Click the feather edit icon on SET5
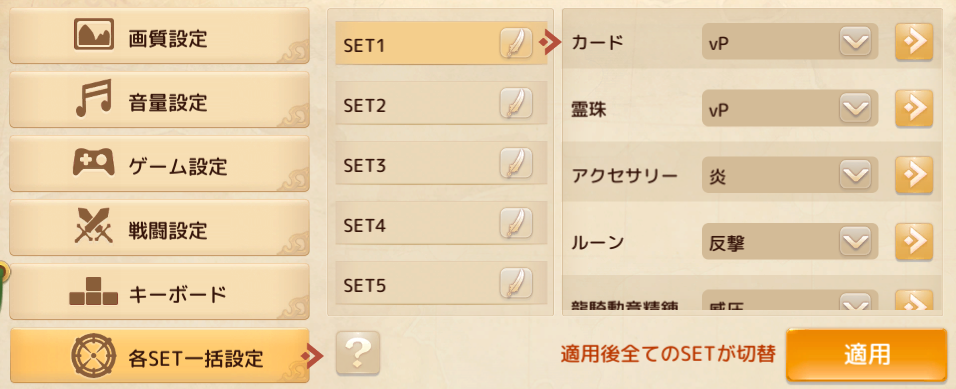The height and width of the screenshot is (389, 956). point(516,284)
